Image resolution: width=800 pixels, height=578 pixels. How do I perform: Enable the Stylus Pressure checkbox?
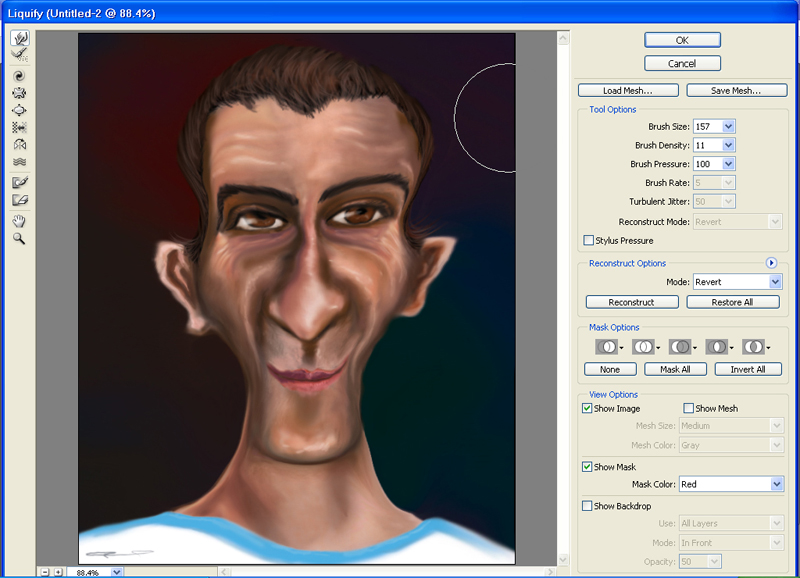(588, 241)
